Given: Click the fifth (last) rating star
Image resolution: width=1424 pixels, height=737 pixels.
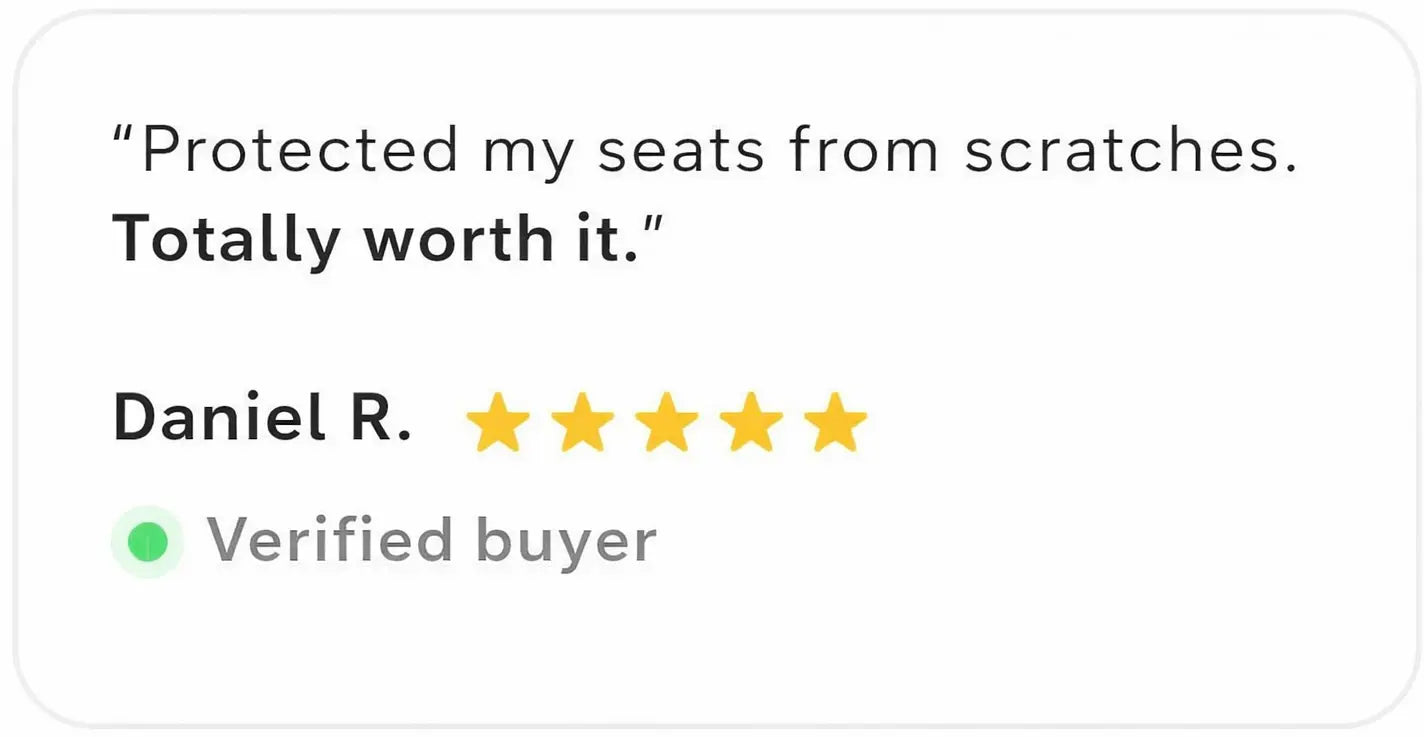Looking at the screenshot, I should pos(836,423).
